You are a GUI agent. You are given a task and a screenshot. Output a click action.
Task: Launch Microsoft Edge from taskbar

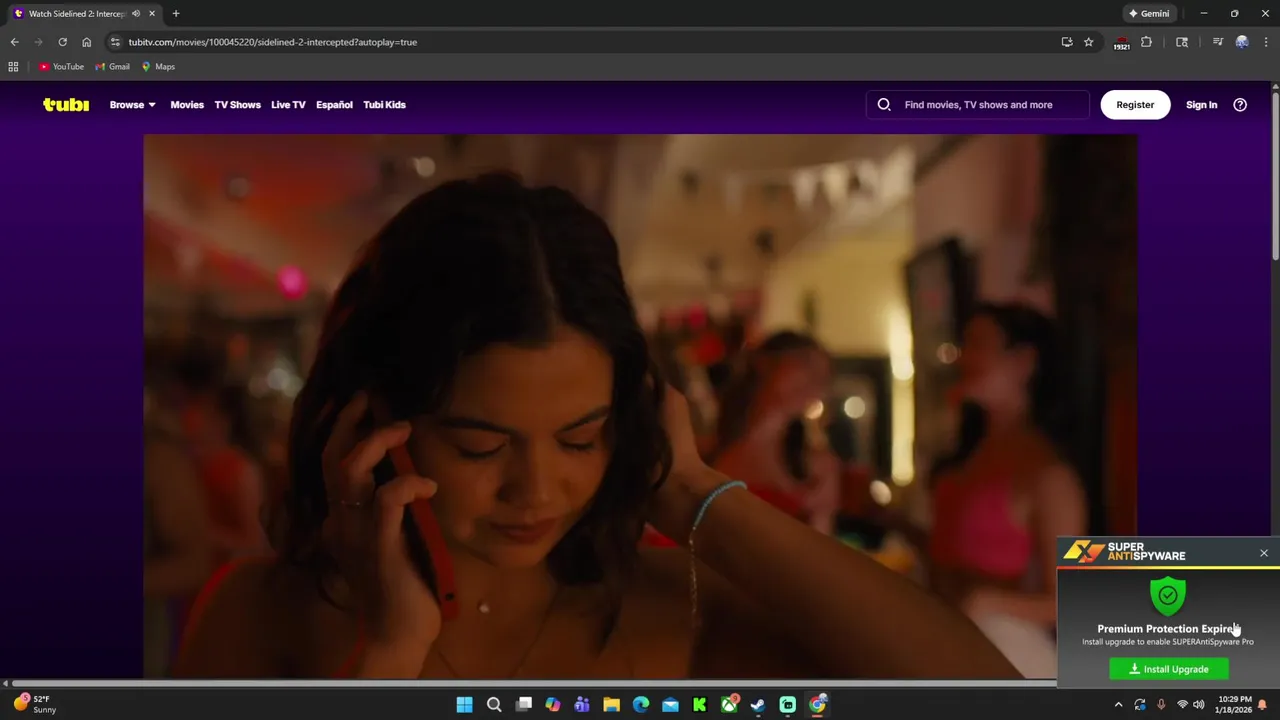pyautogui.click(x=641, y=705)
